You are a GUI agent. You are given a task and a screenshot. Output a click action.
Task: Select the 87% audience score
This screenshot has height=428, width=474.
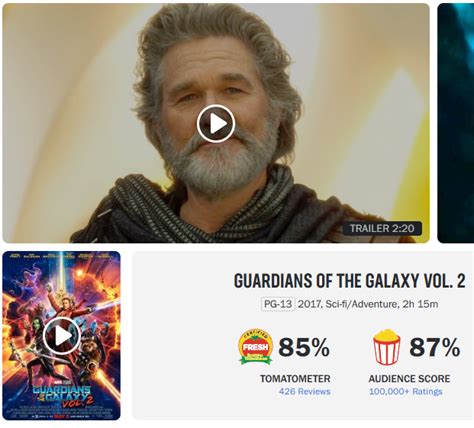pyautogui.click(x=435, y=347)
